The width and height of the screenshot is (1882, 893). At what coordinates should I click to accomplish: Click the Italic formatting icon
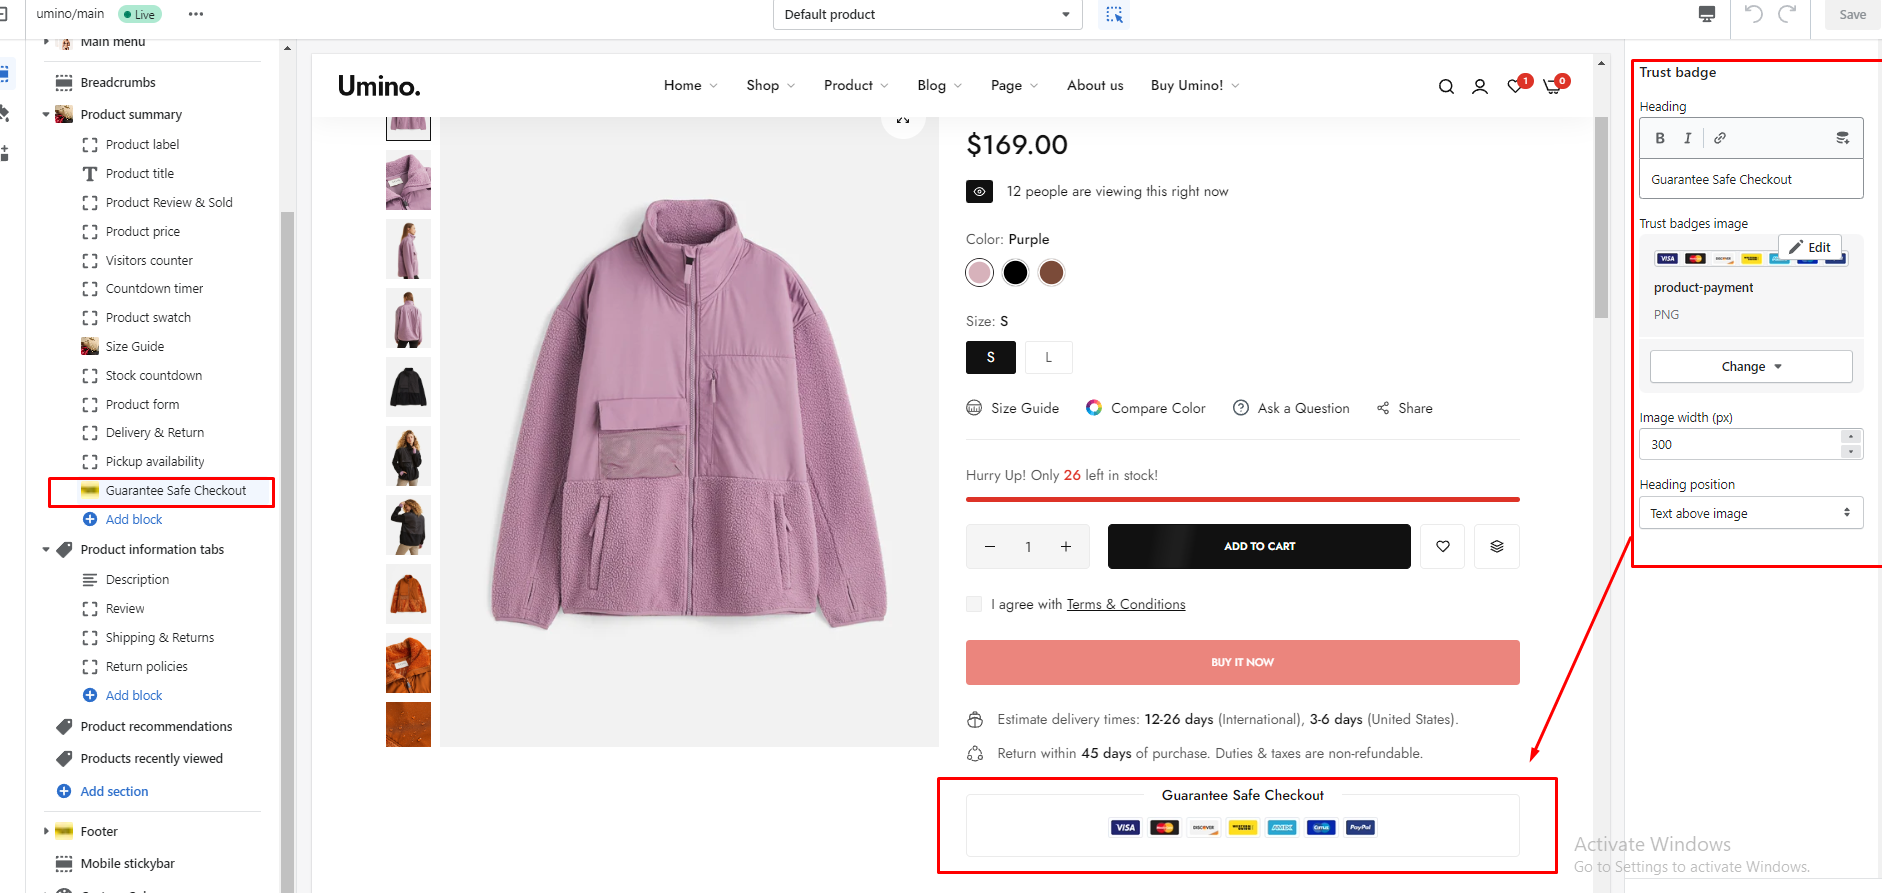[1688, 138]
